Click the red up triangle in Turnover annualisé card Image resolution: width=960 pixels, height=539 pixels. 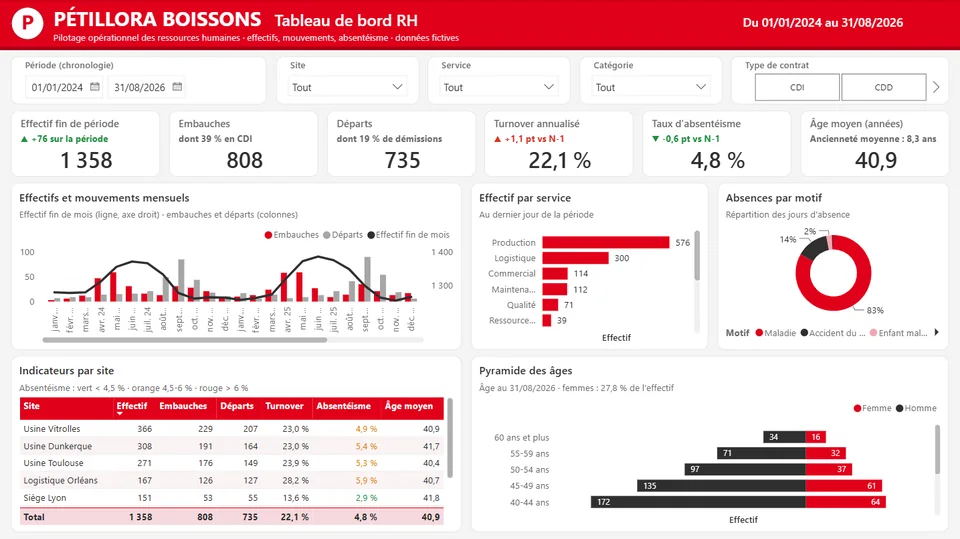[x=498, y=139]
